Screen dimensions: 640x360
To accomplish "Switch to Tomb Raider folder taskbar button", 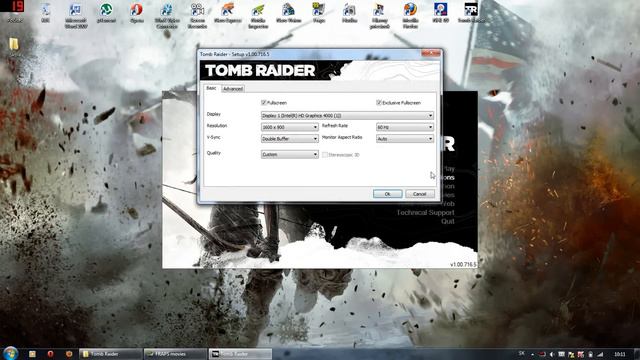I will click(111, 354).
